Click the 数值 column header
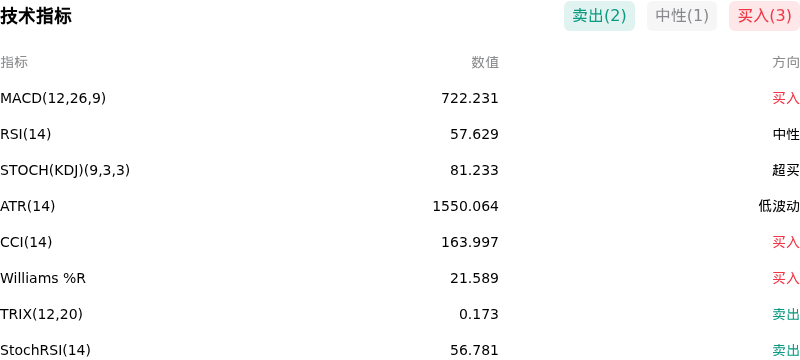This screenshot has height=360, width=800. click(485, 62)
